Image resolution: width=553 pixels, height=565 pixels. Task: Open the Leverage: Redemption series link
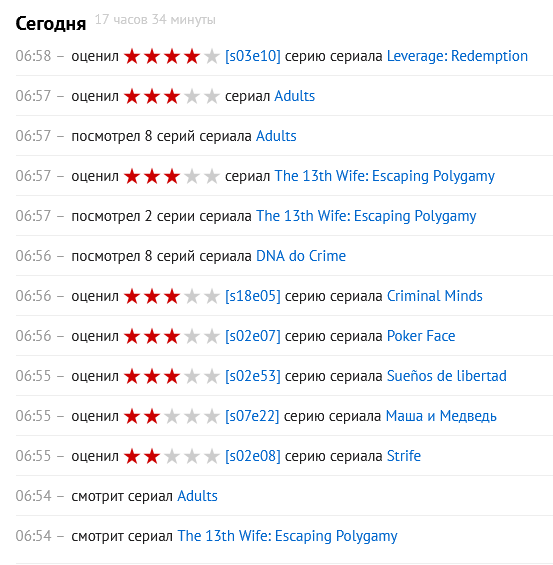(457, 56)
